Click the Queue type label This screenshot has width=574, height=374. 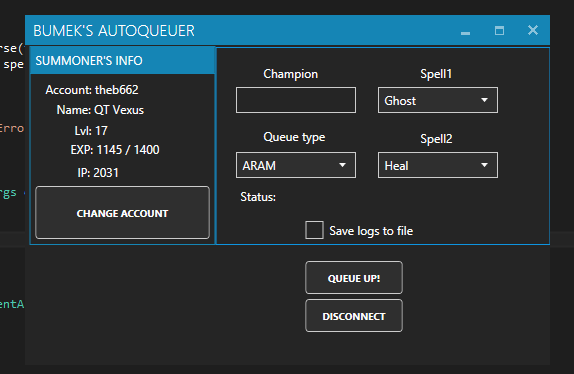click(294, 137)
